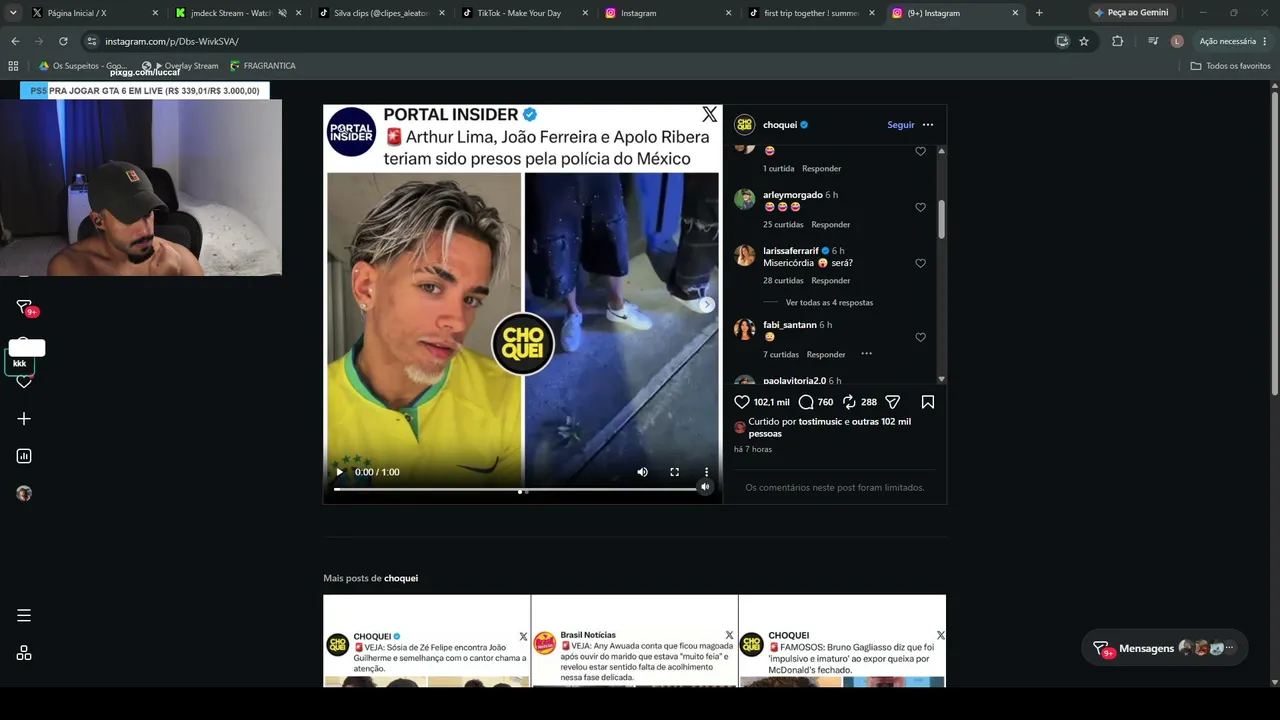Switch to the plain 'Instagram' tab
Image resolution: width=1280 pixels, height=720 pixels.
point(669,13)
